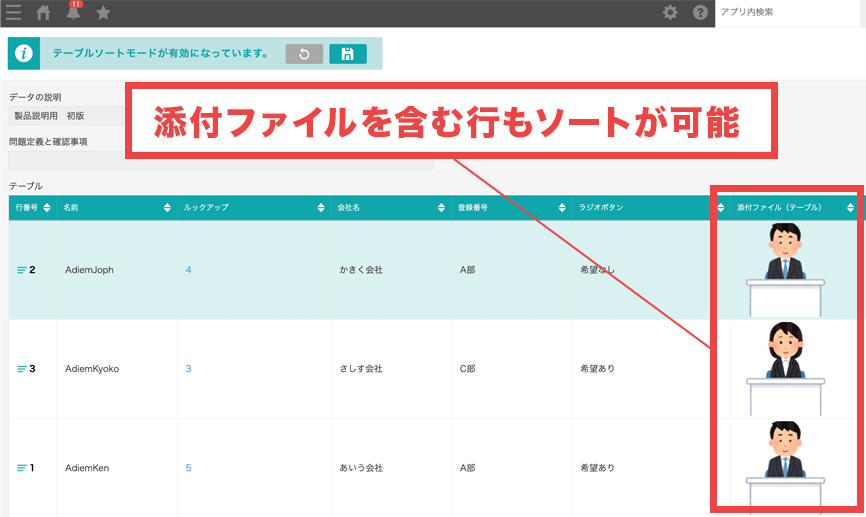This screenshot has height=517, width=866.
Task: Open the favorites star icon
Action: point(103,13)
